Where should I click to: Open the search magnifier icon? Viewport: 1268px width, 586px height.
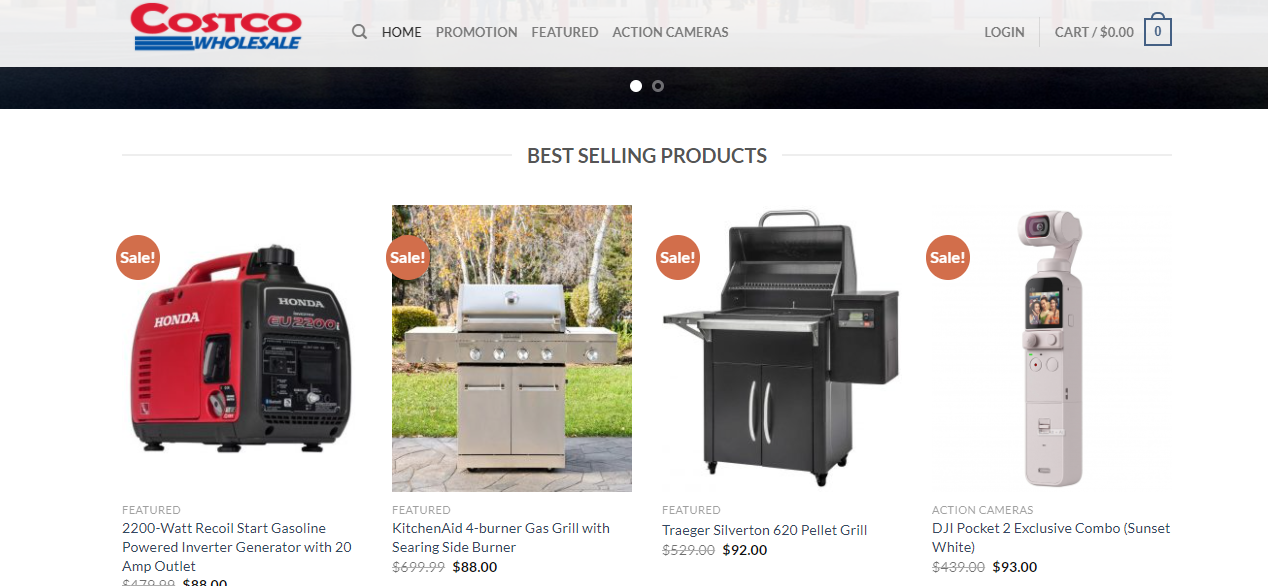point(360,32)
